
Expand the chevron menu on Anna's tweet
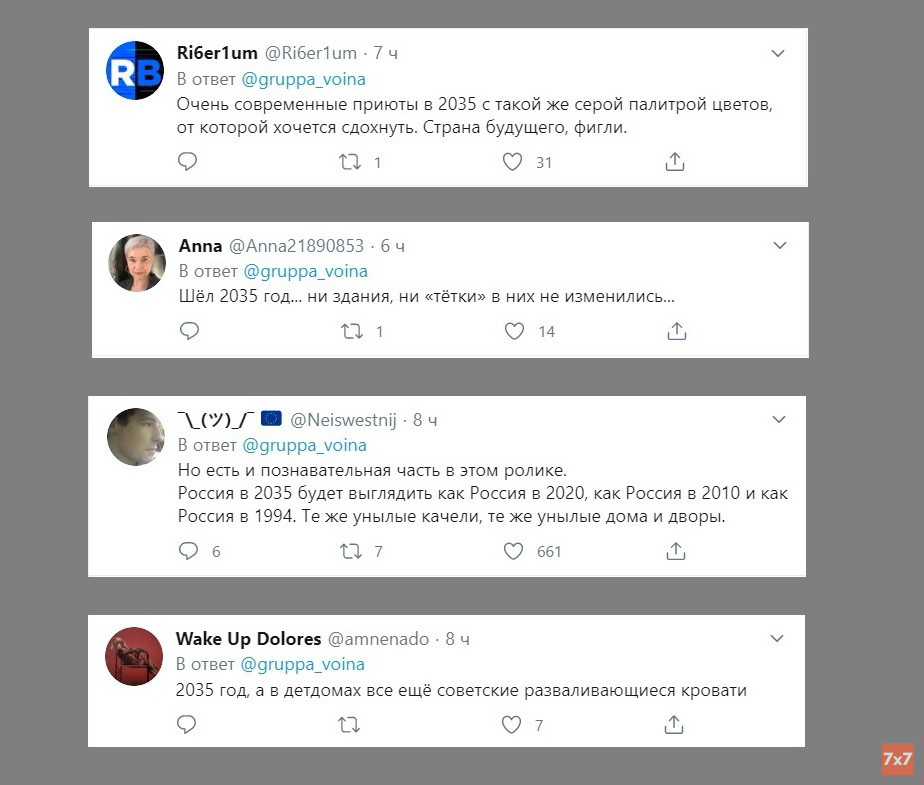780,246
